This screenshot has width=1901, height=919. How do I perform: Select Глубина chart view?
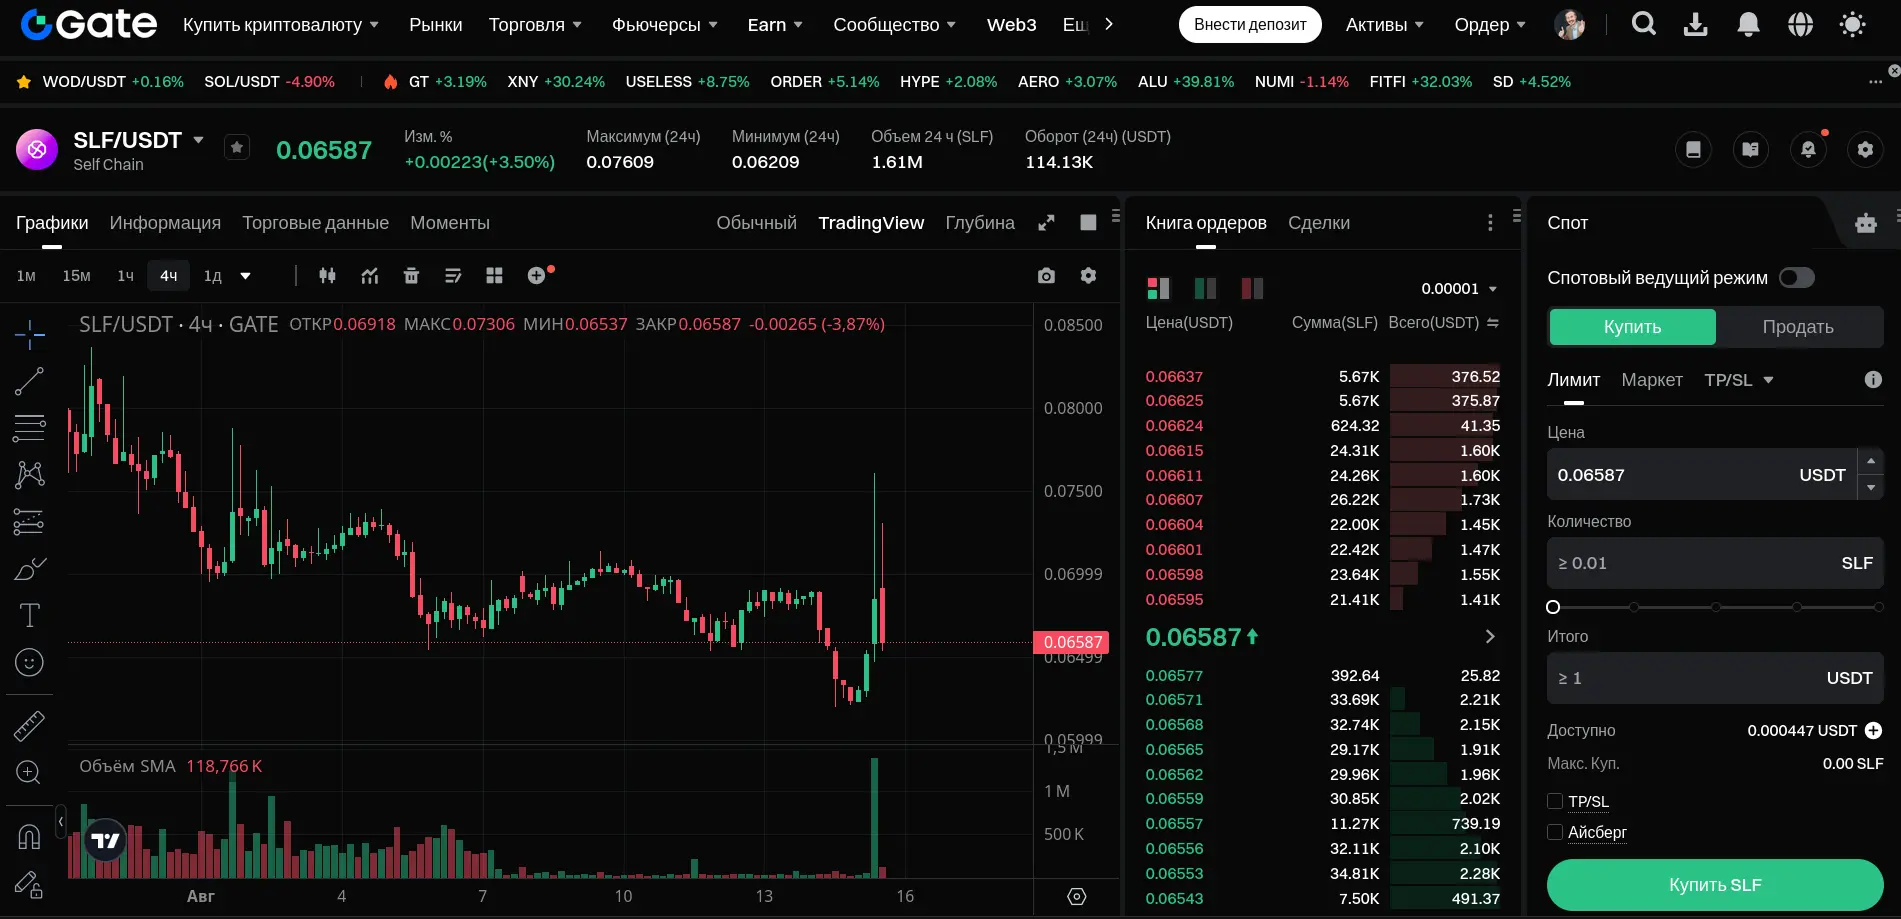pyautogui.click(x=980, y=223)
